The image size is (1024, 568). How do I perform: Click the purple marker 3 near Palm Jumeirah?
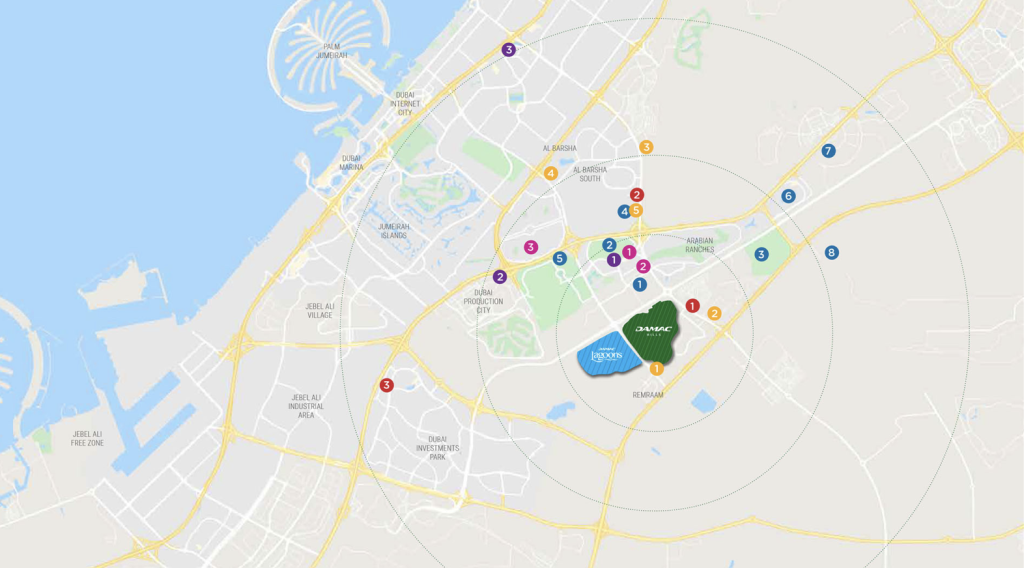(509, 50)
